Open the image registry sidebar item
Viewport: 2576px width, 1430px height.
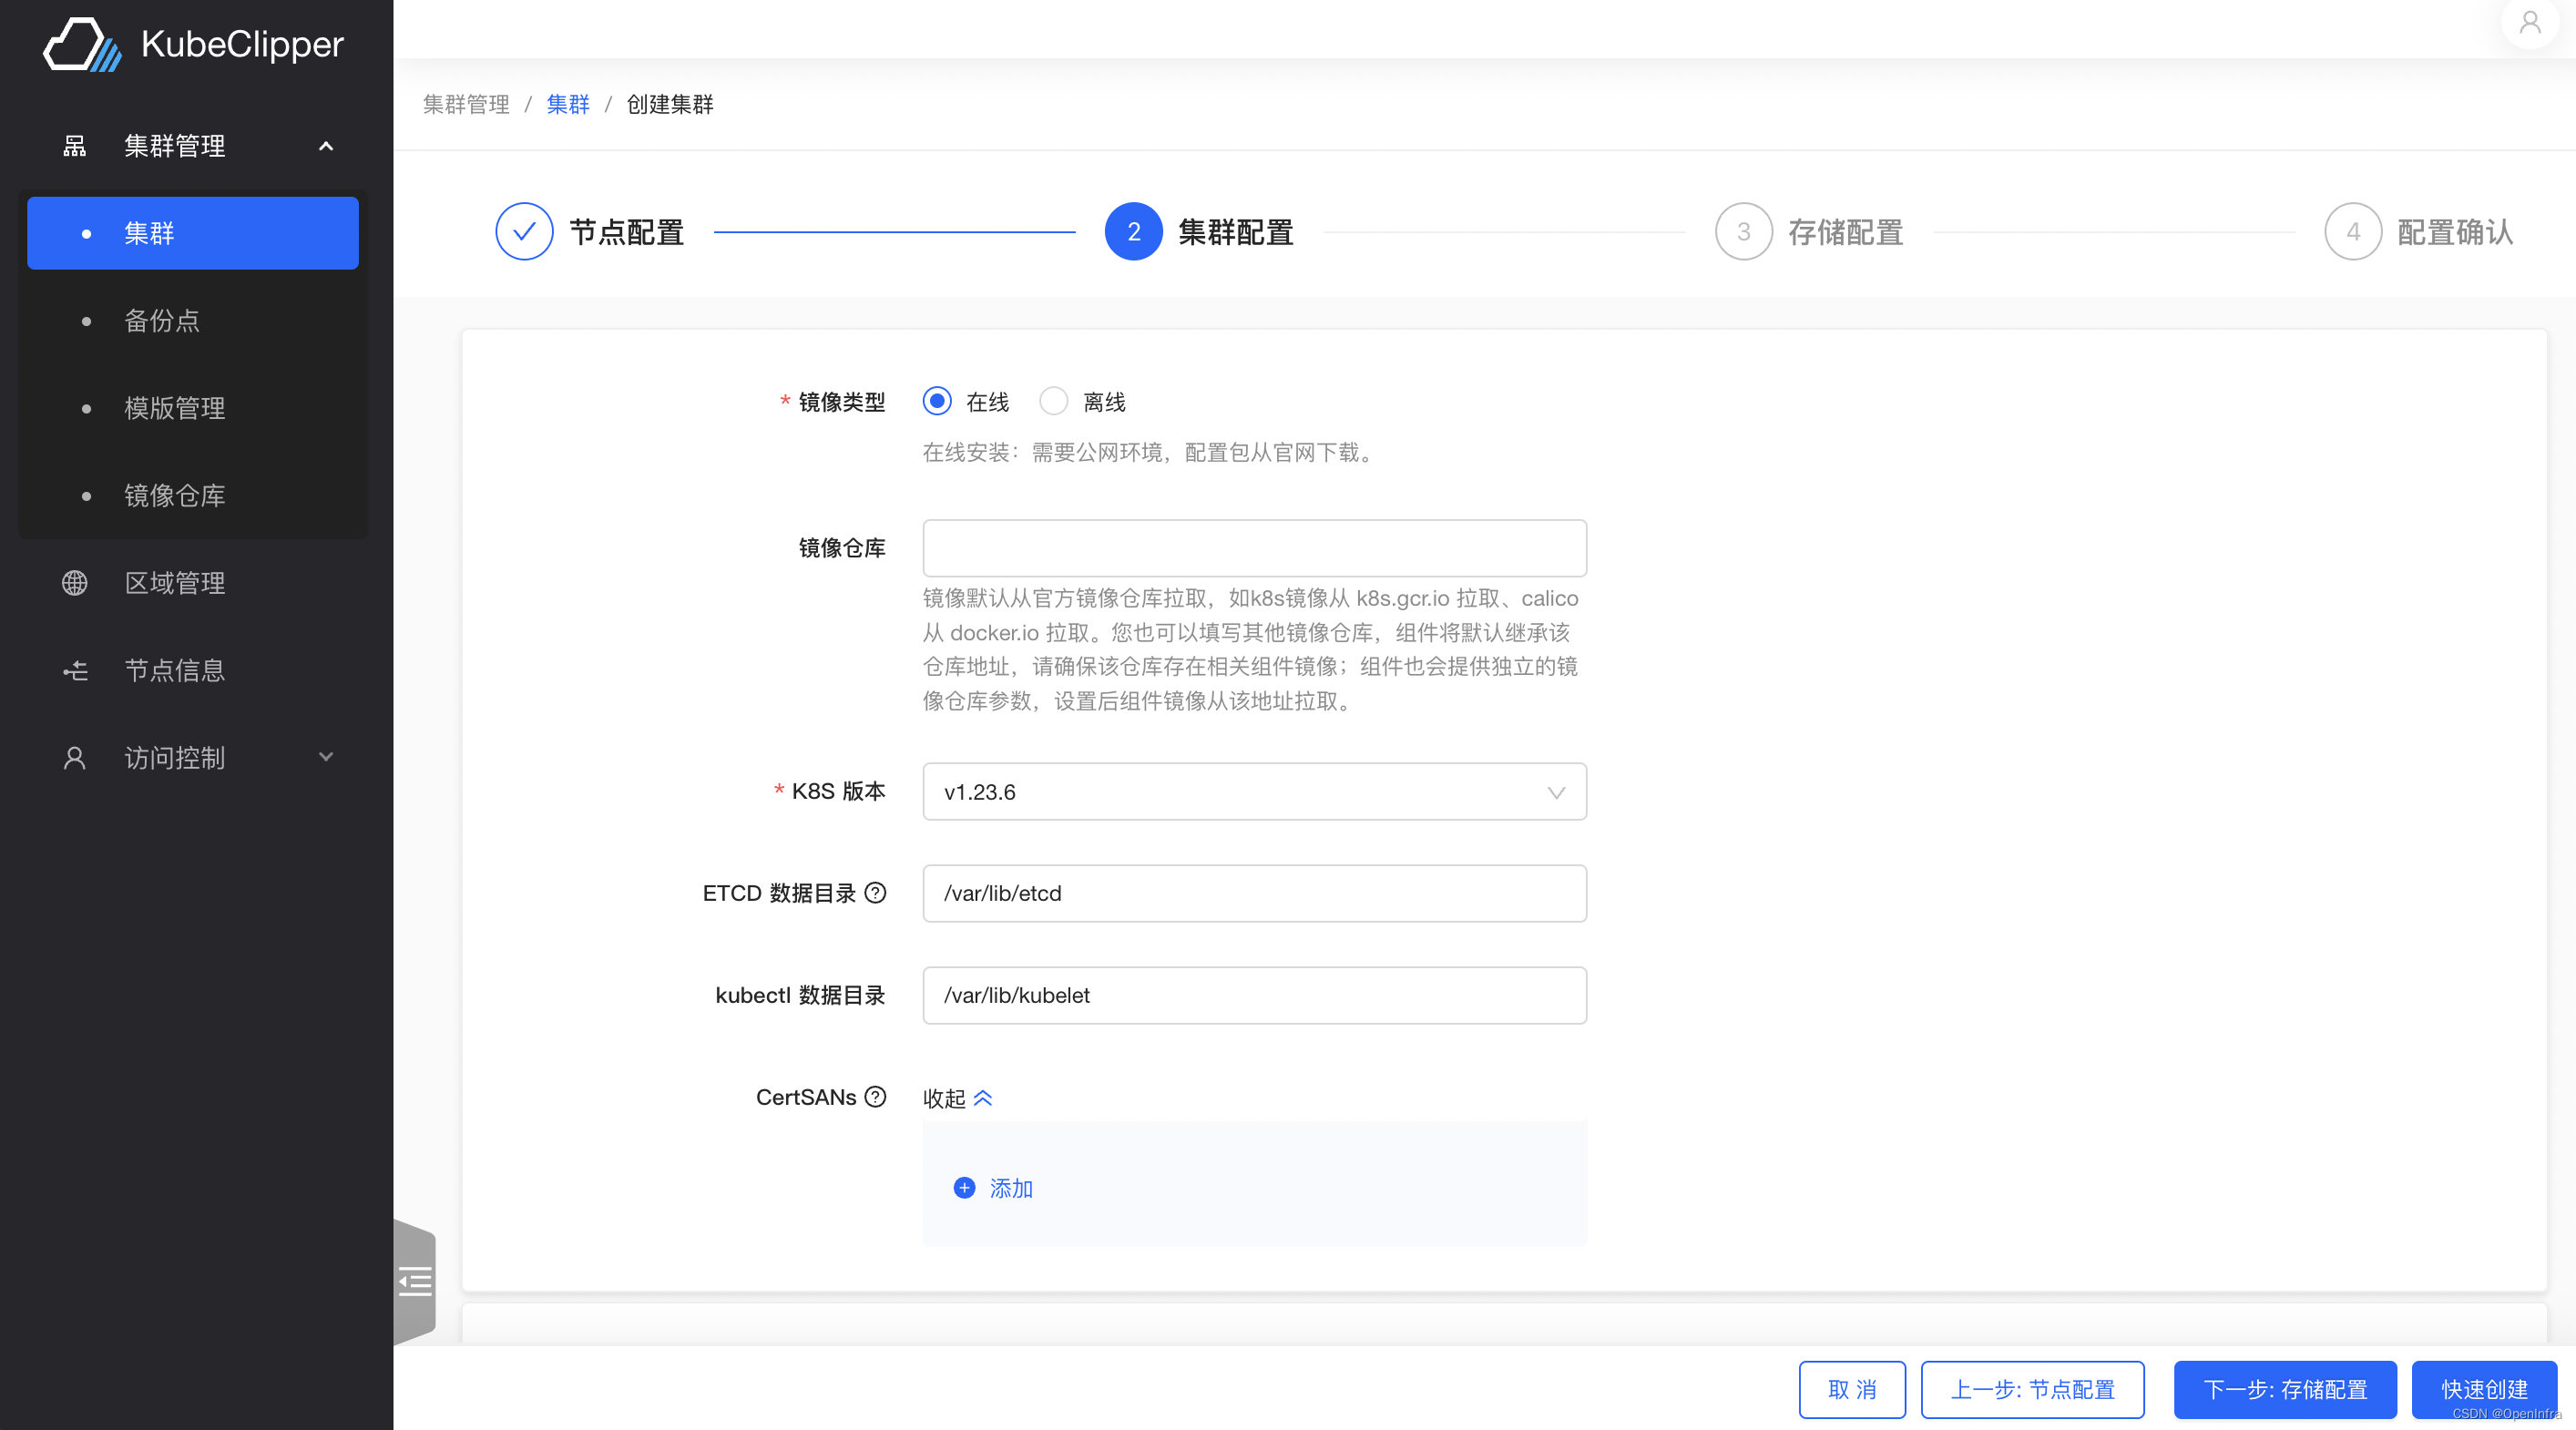pyautogui.click(x=174, y=496)
